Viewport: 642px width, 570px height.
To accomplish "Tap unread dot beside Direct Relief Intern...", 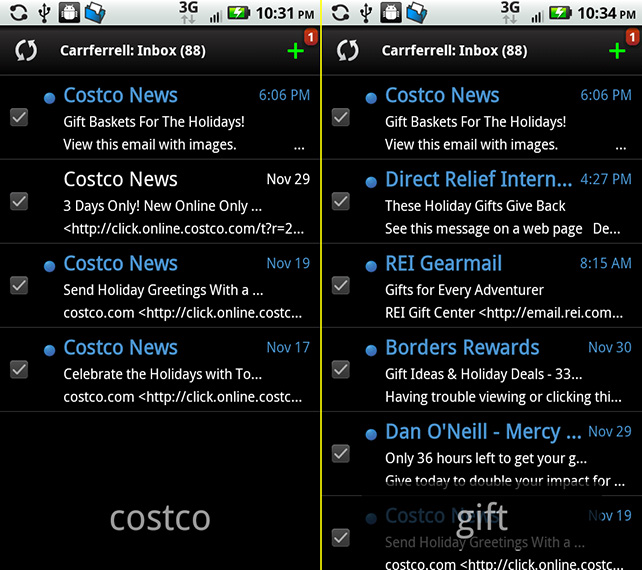I will click(371, 182).
